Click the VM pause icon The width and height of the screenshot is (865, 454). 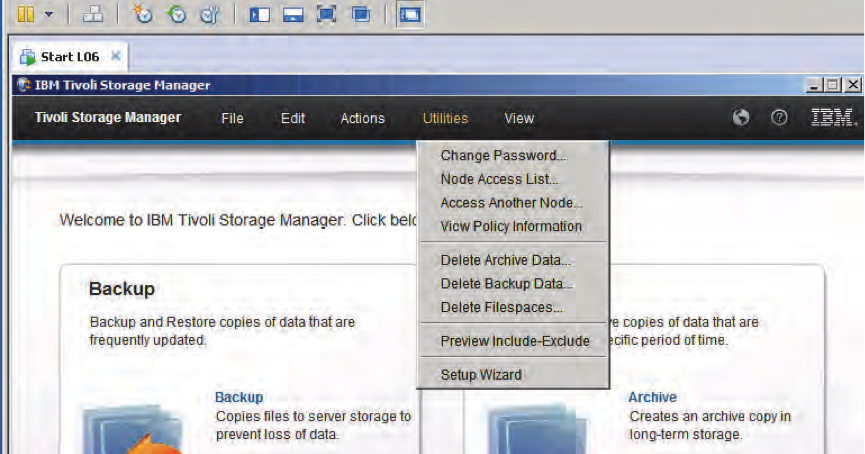(x=26, y=14)
